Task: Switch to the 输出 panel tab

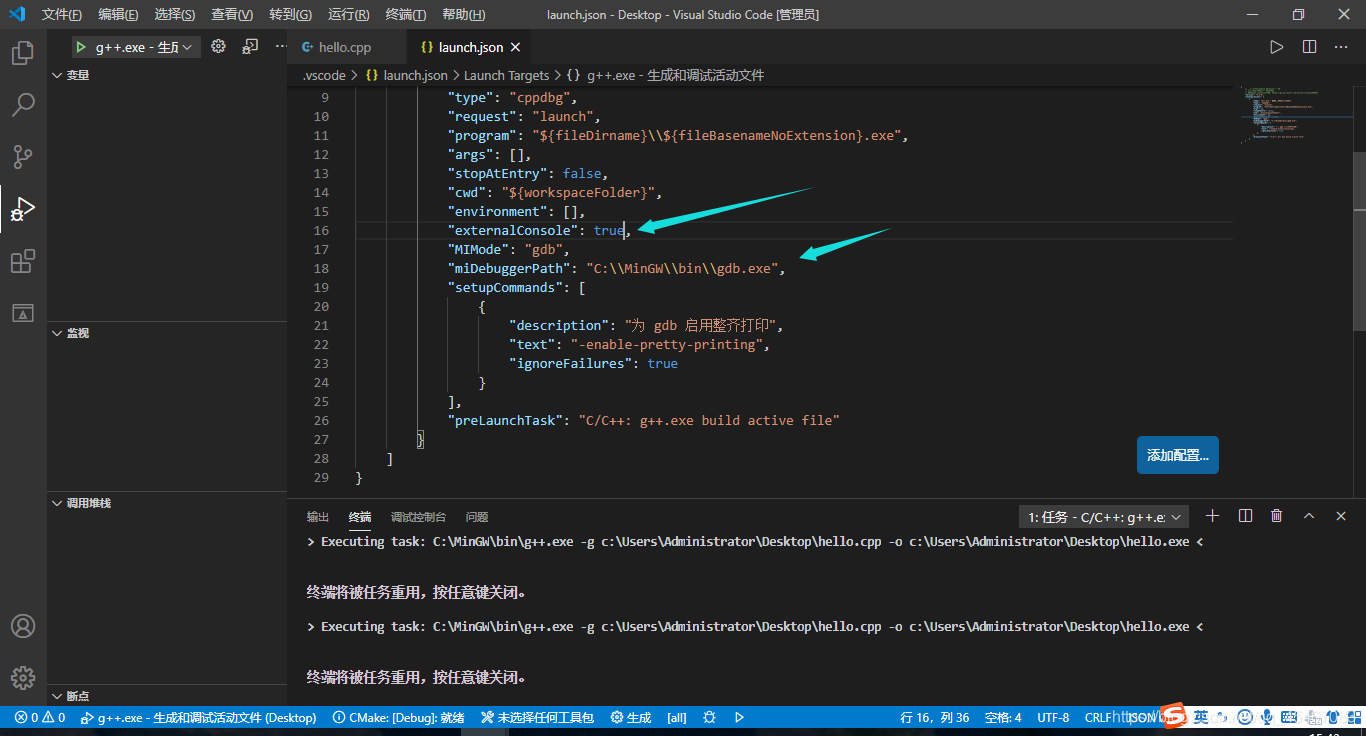Action: point(318,517)
